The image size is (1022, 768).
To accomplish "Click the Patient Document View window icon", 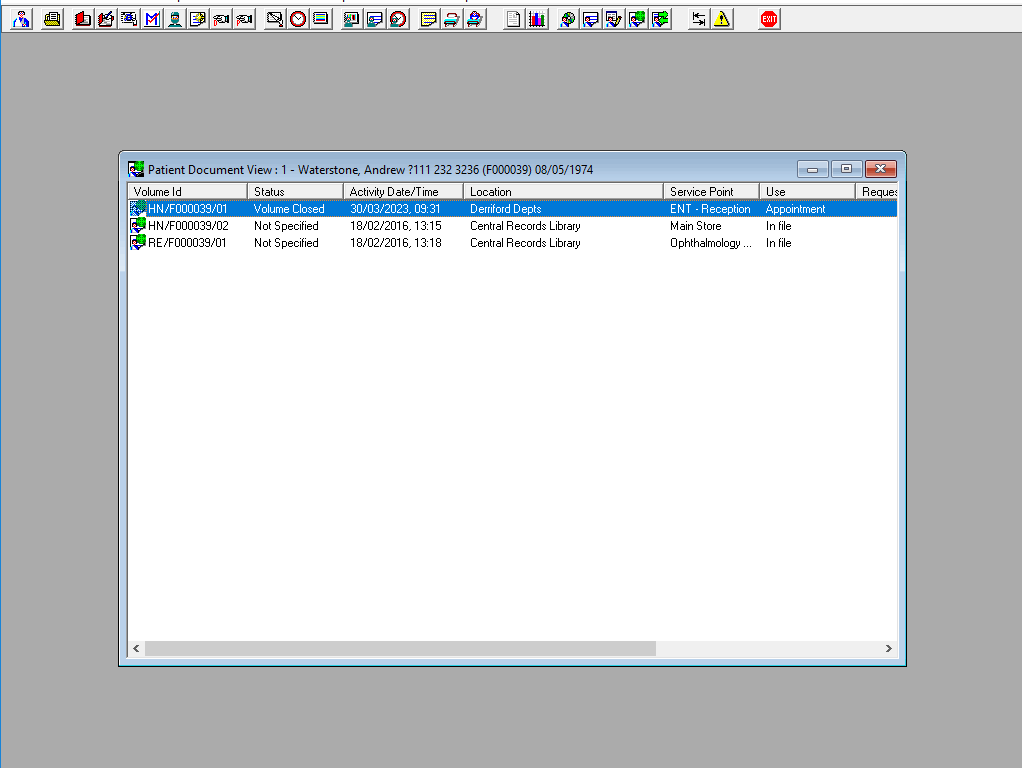I will (x=136, y=170).
